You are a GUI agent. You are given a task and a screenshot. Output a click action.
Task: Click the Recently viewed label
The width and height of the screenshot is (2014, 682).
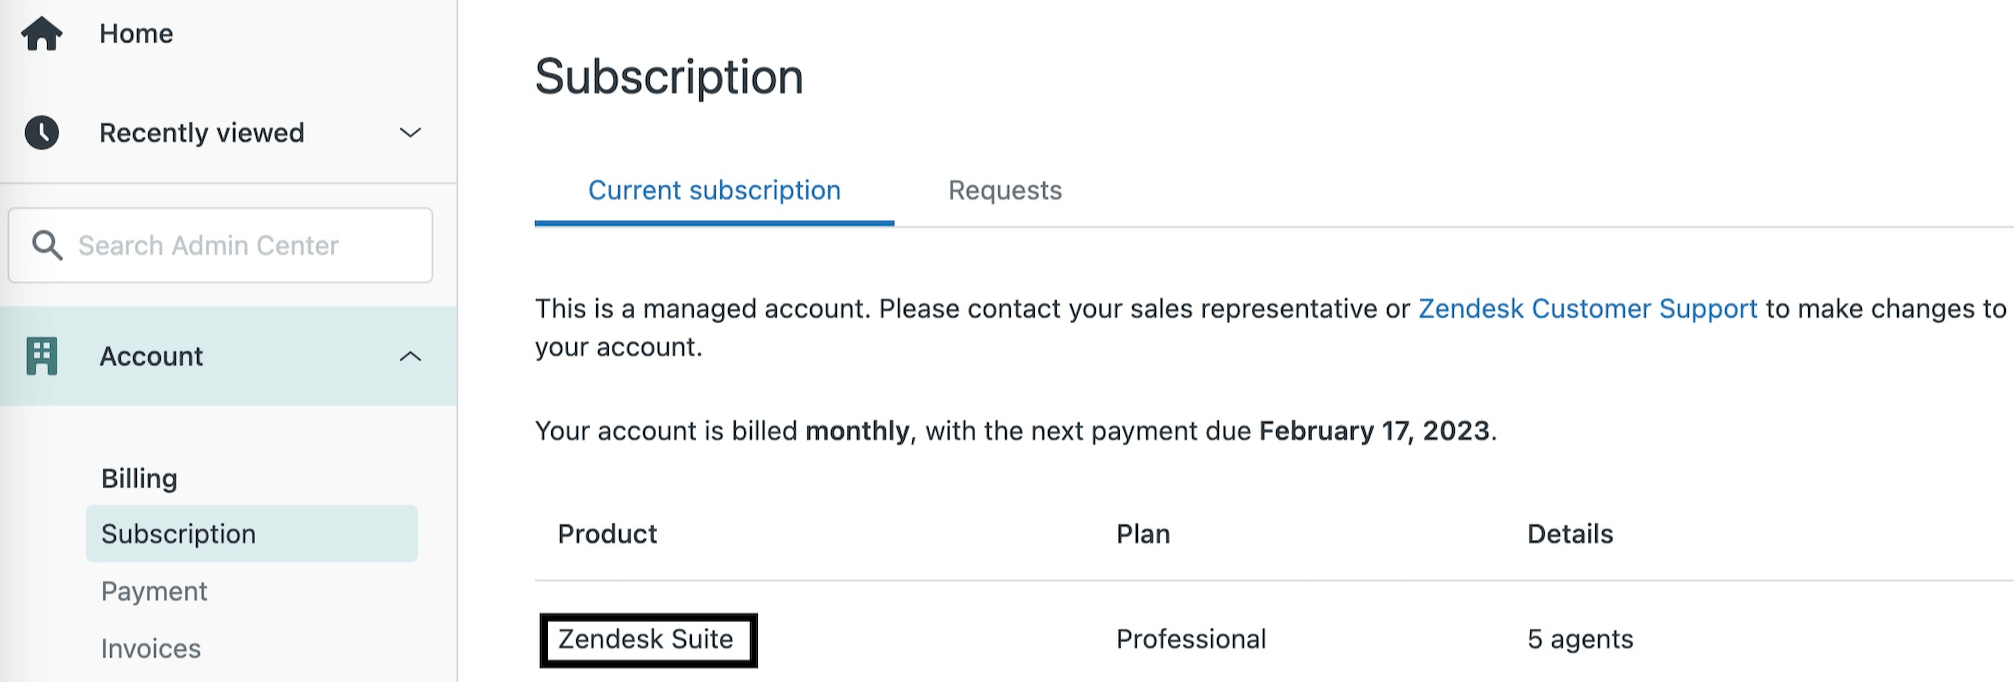[x=202, y=132]
